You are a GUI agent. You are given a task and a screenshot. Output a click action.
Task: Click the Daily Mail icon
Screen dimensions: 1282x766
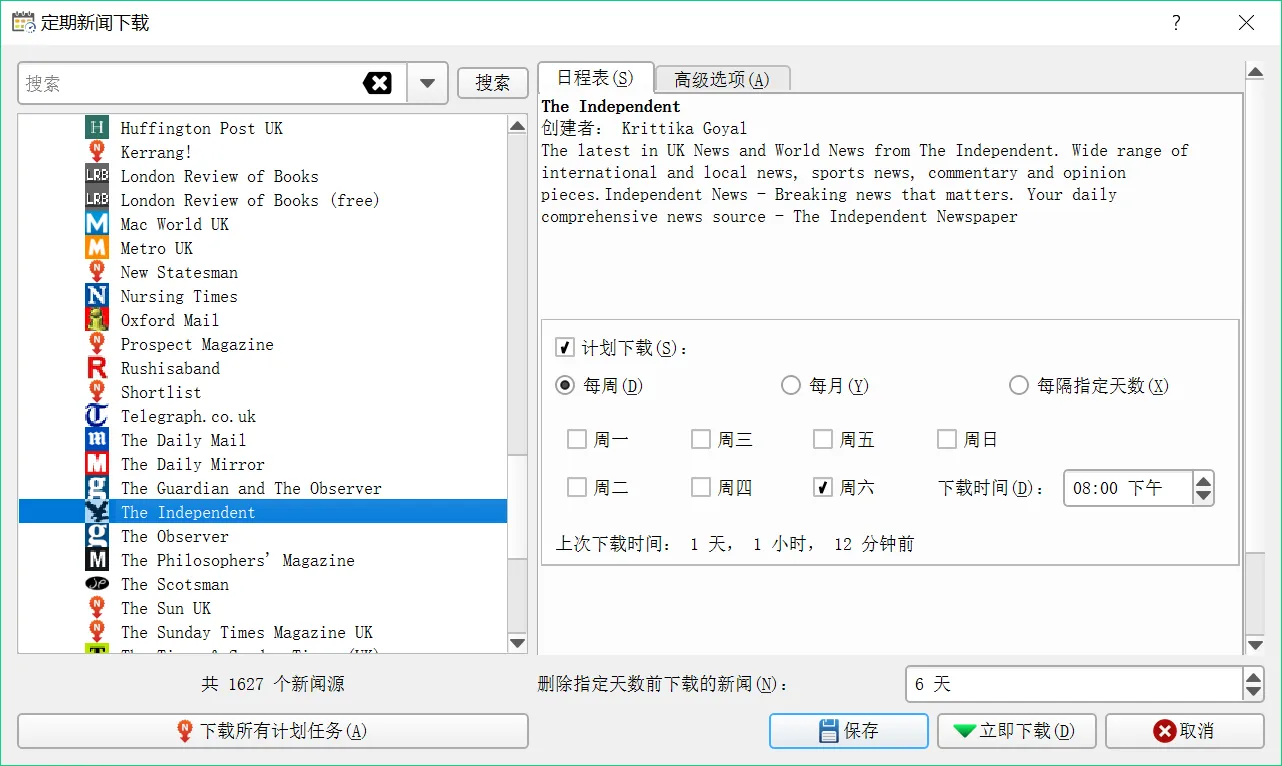pos(97,440)
